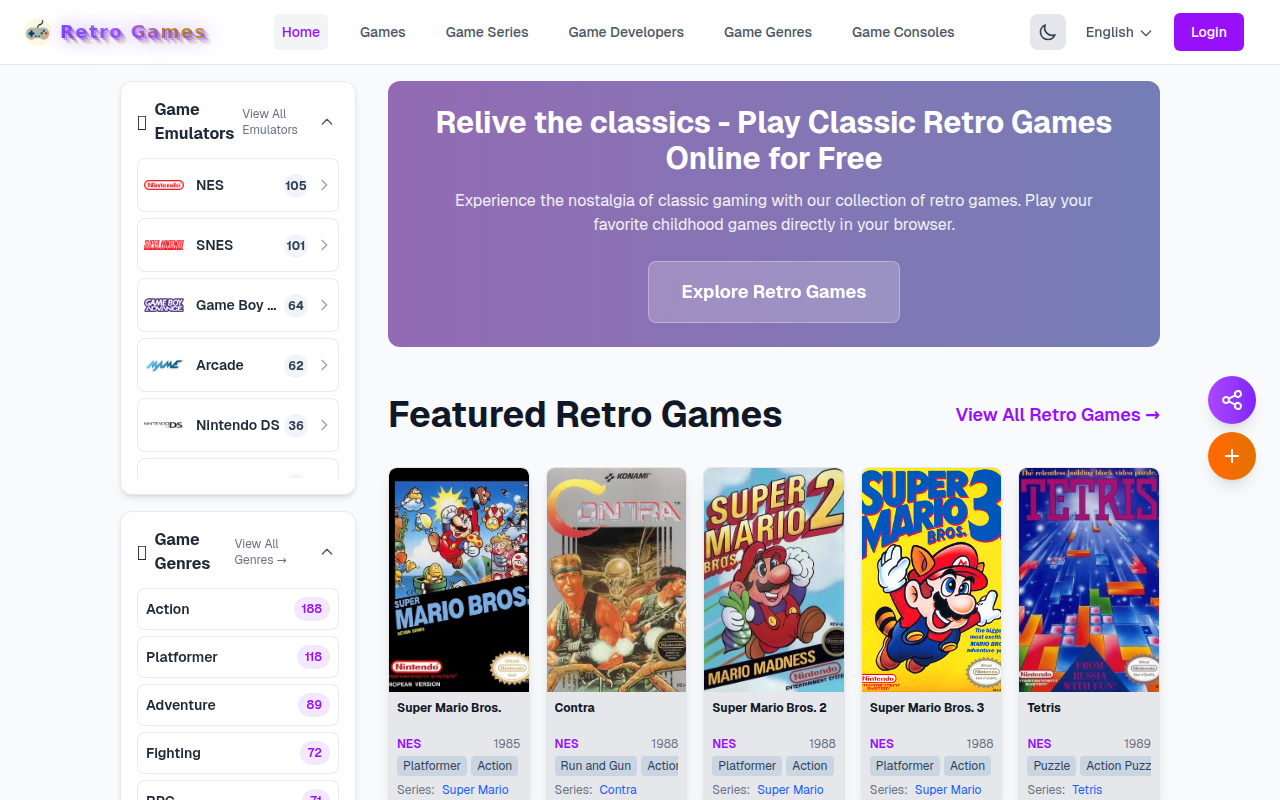Click the Retro Games gamepad logo icon
This screenshot has height=800, width=1280.
pos(38,32)
